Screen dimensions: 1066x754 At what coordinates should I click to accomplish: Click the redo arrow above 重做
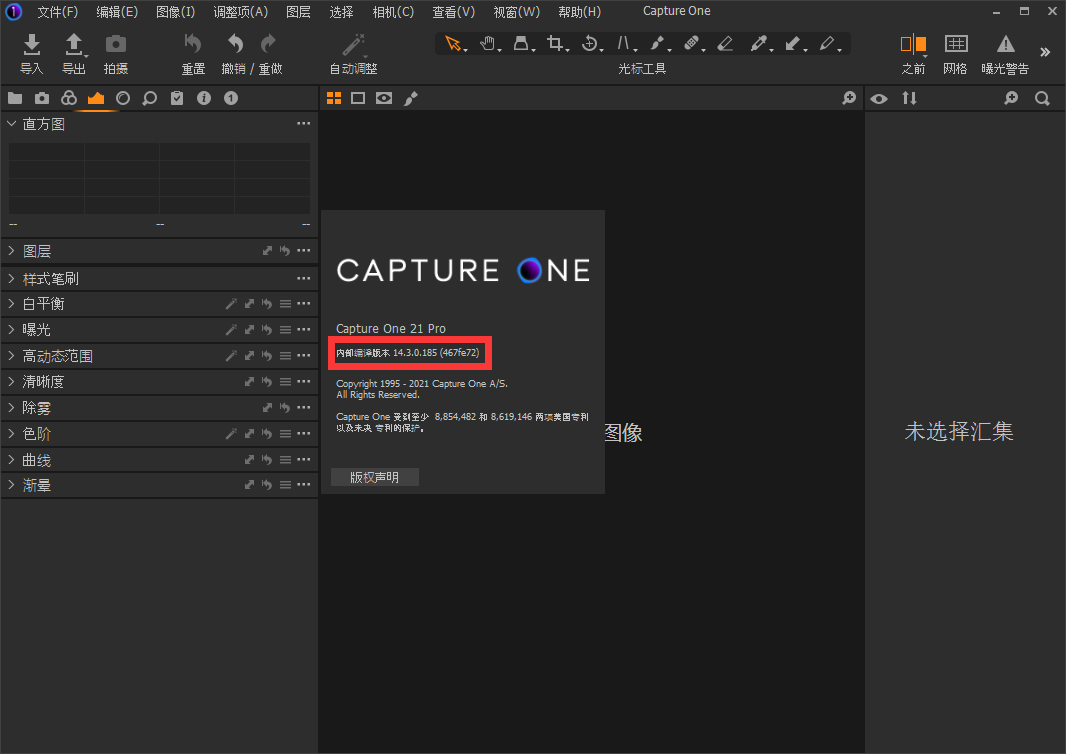click(269, 44)
